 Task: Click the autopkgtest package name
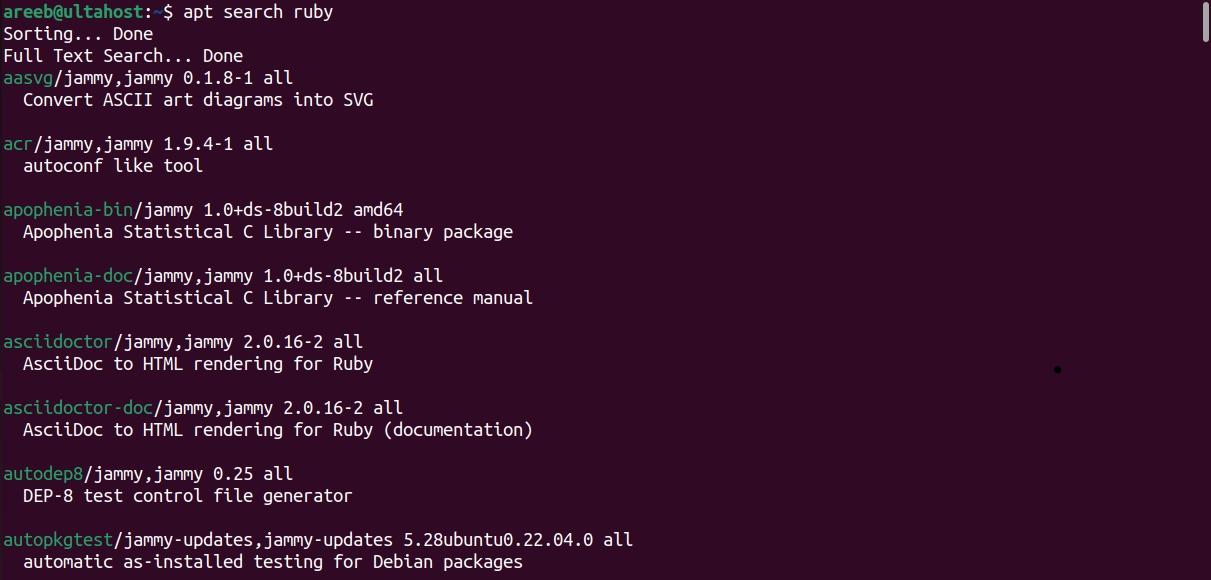pos(58,540)
